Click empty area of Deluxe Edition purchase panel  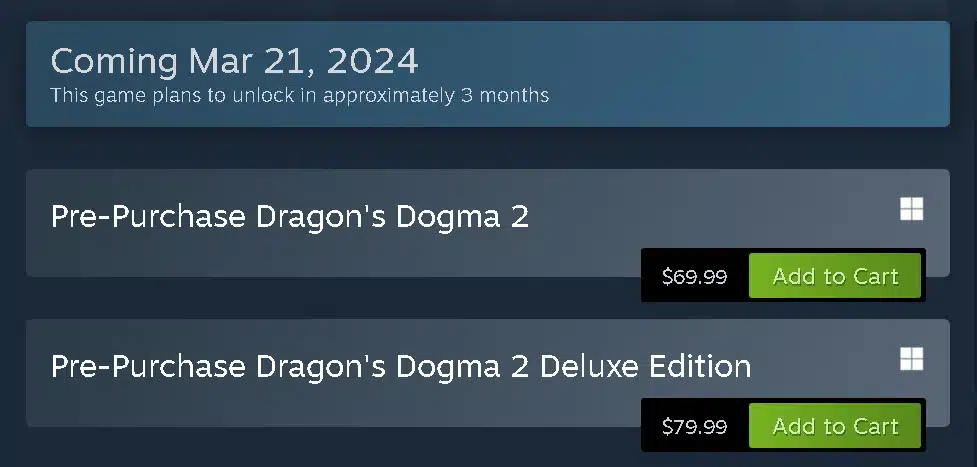374,408
